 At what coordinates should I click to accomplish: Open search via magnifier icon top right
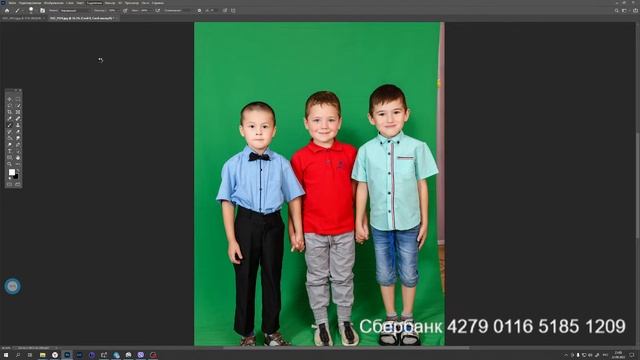pyautogui.click(x=616, y=11)
